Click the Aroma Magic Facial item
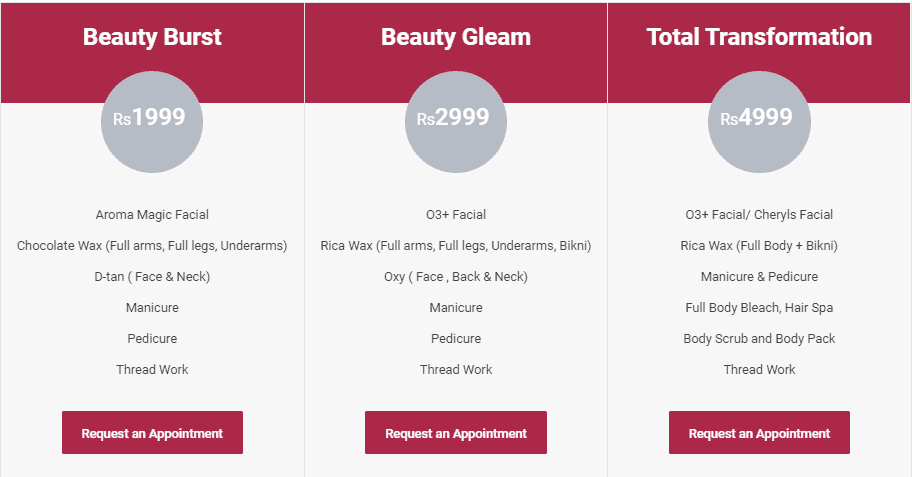This screenshot has height=477, width=912. (152, 215)
